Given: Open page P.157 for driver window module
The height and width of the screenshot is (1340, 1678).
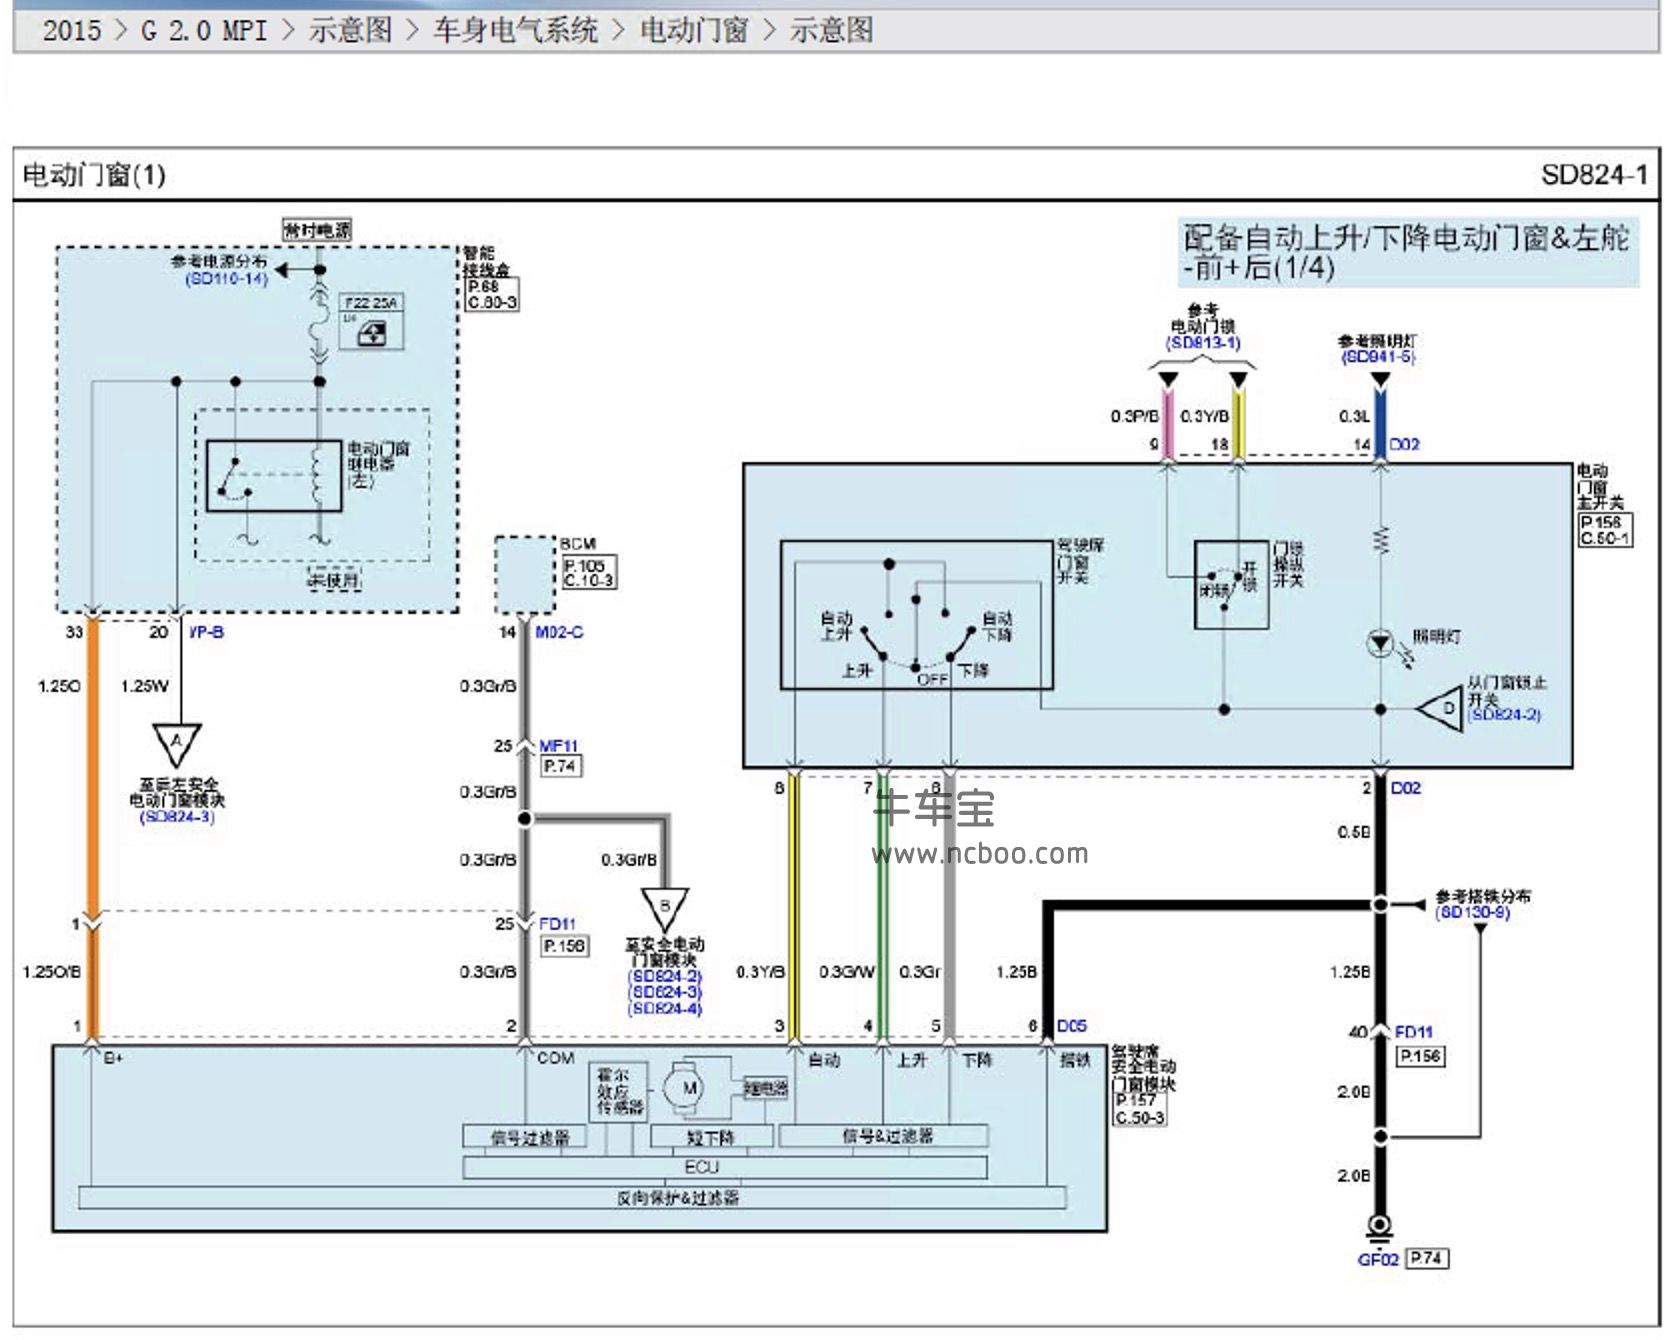Looking at the screenshot, I should pyautogui.click(x=1135, y=1101).
